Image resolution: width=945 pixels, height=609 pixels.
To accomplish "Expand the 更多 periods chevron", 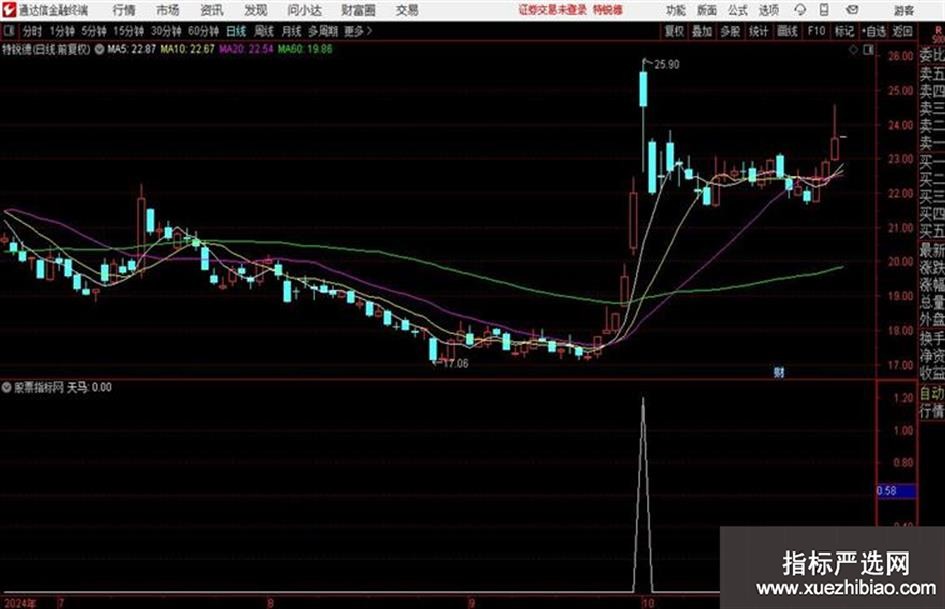I will (x=358, y=31).
